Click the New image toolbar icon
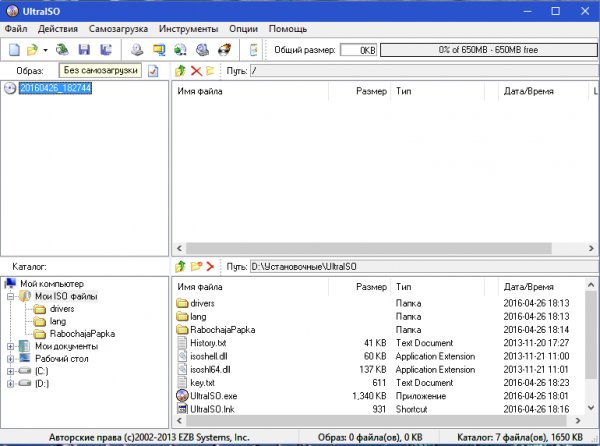Screen dimensions: 600x446 (x=14, y=50)
